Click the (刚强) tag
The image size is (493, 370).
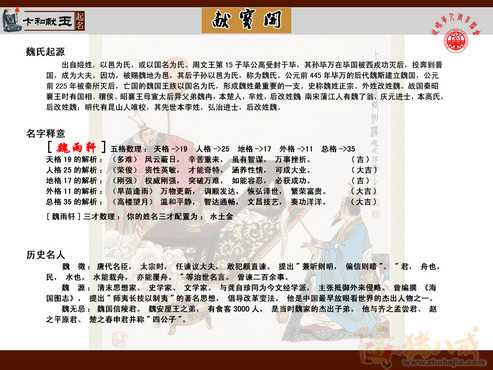pos(125,181)
